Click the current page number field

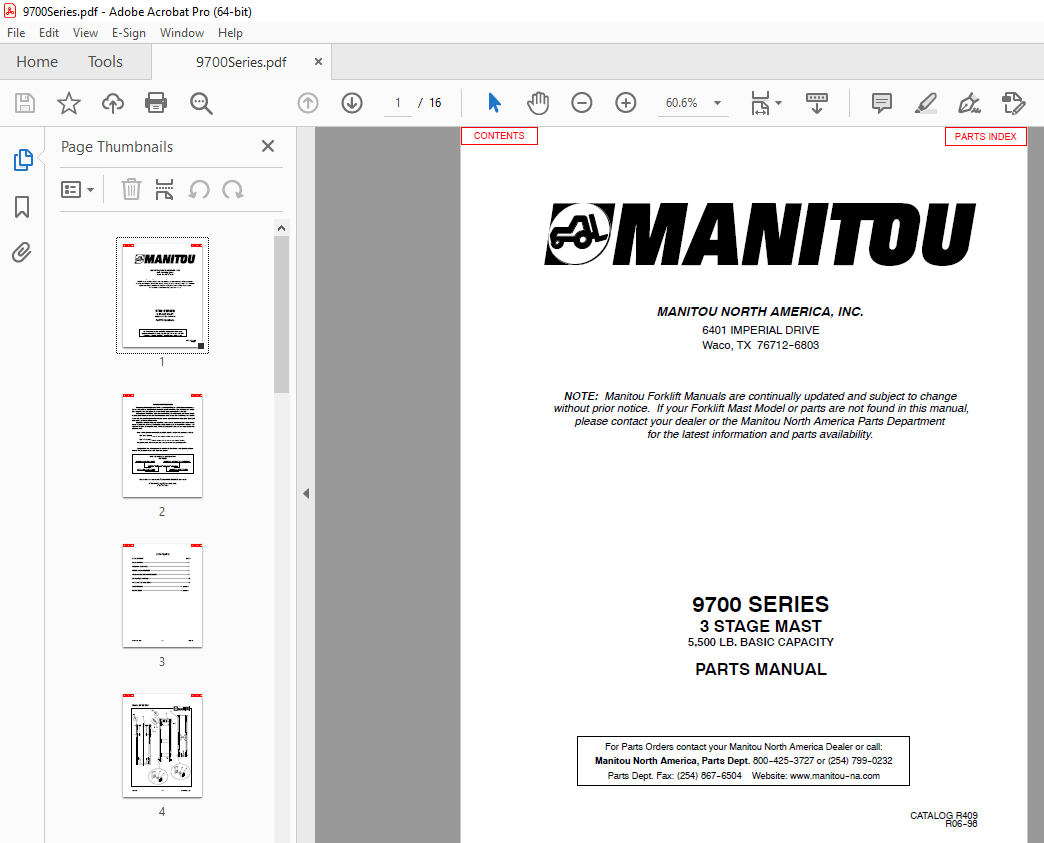[x=398, y=103]
